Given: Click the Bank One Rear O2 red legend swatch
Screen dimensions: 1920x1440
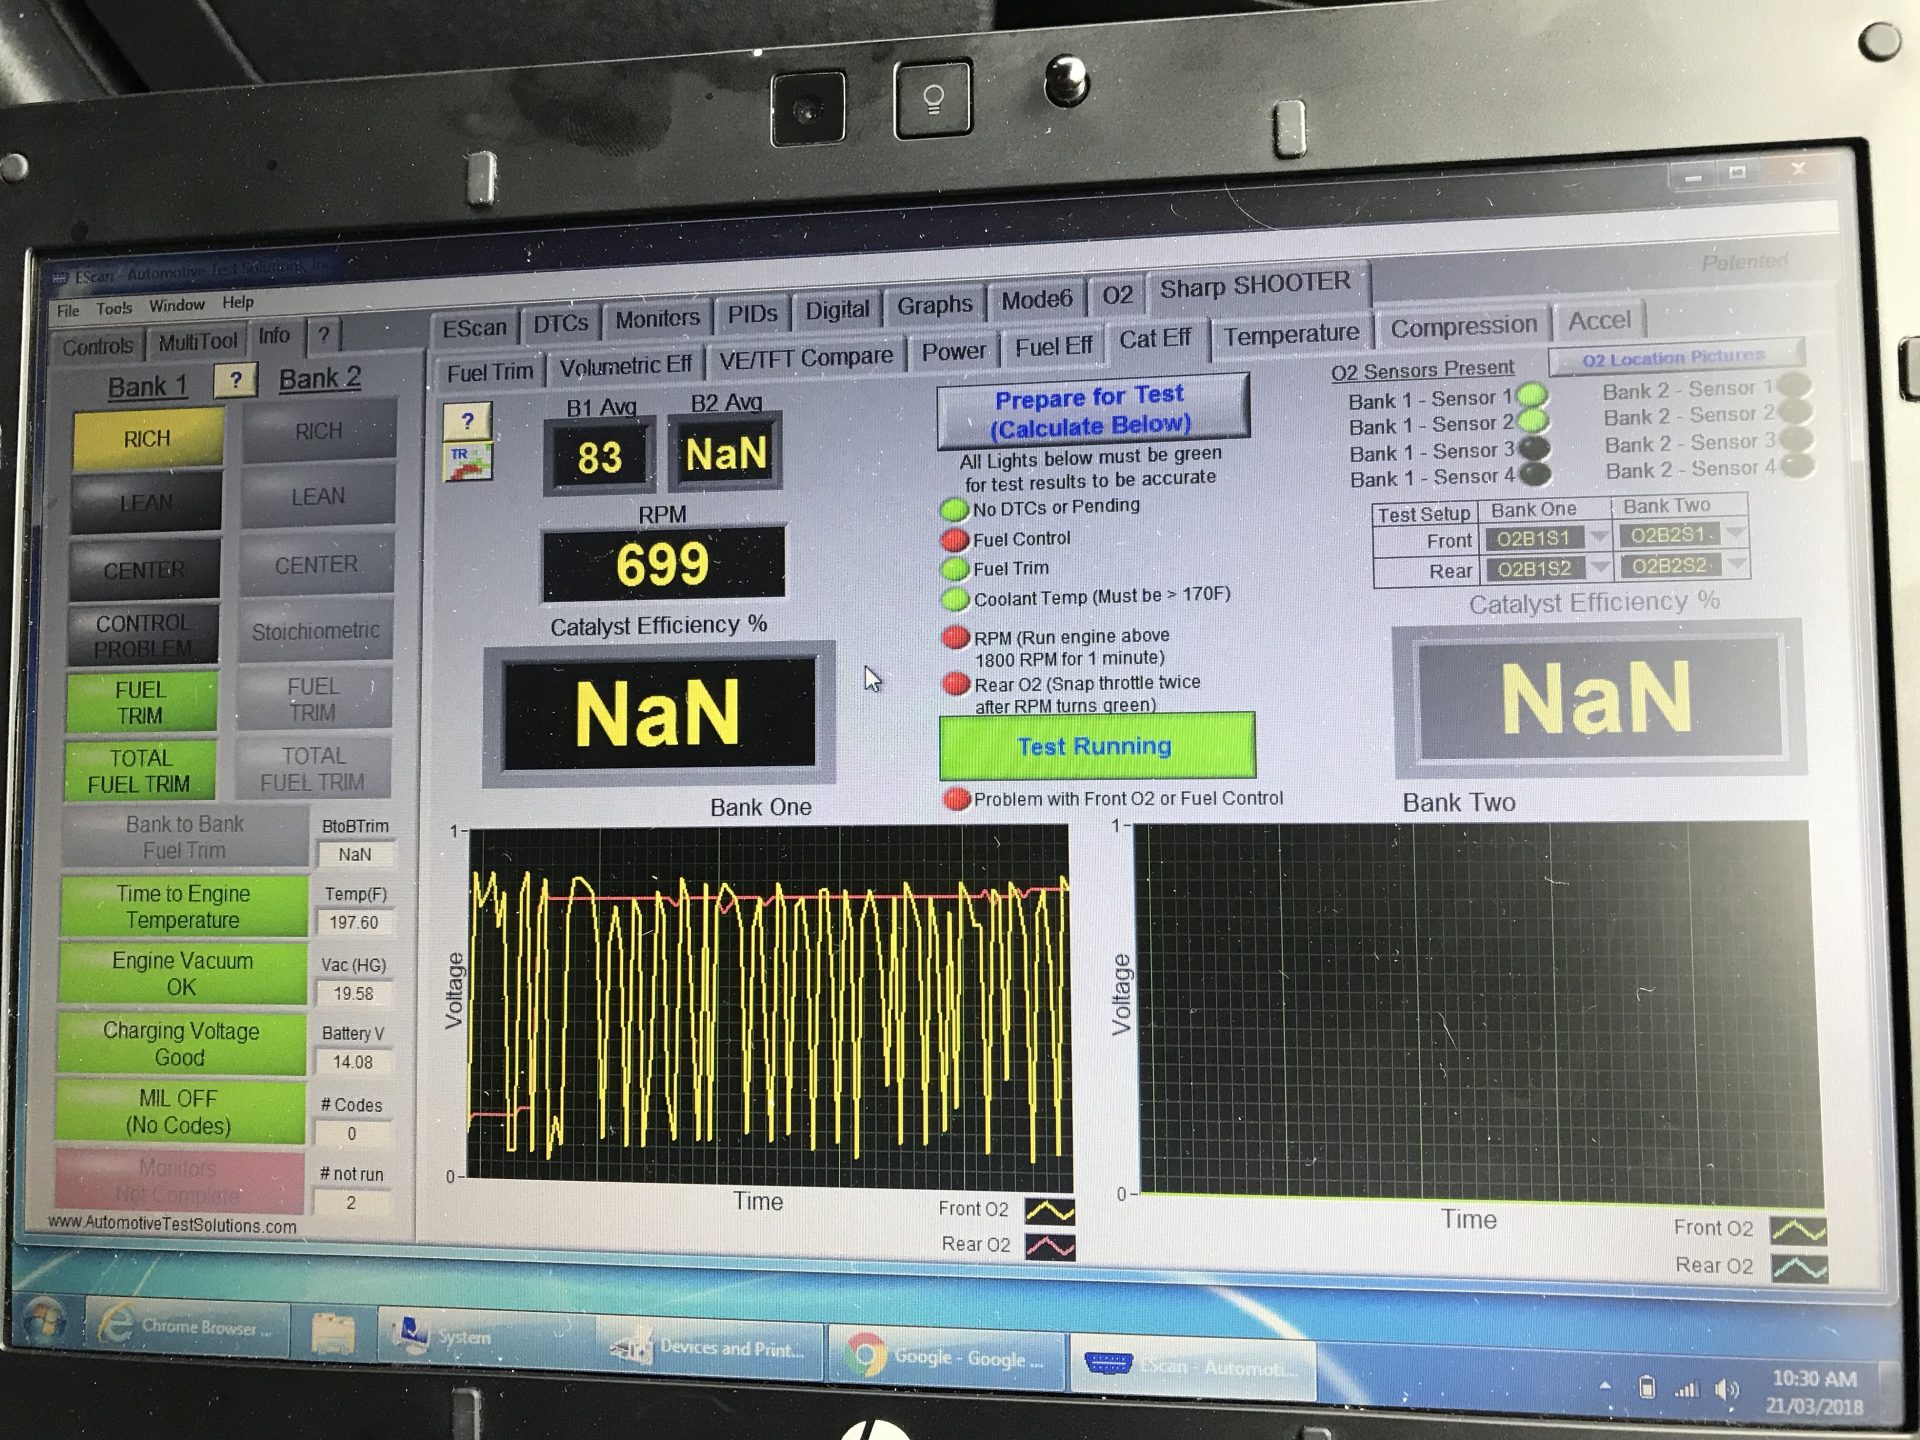Looking at the screenshot, I should (1050, 1246).
